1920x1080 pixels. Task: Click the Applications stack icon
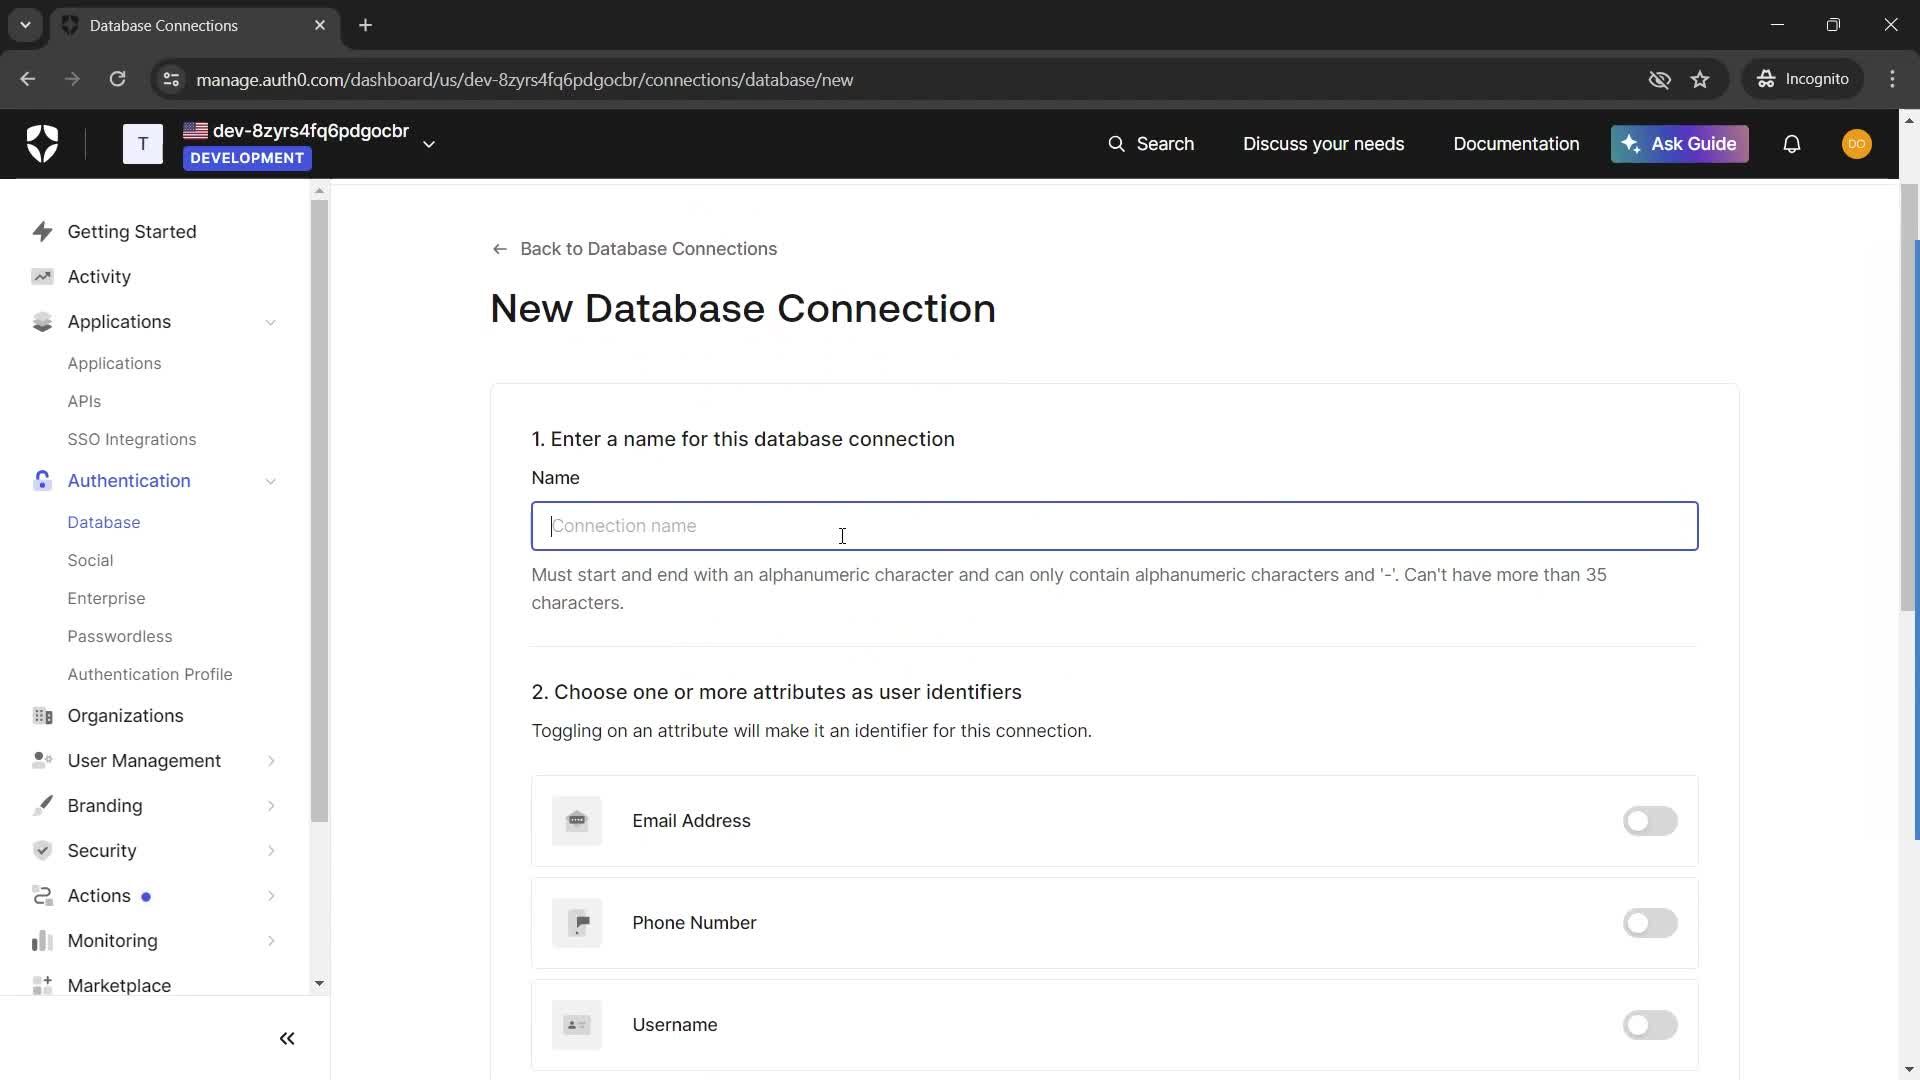[x=42, y=322]
